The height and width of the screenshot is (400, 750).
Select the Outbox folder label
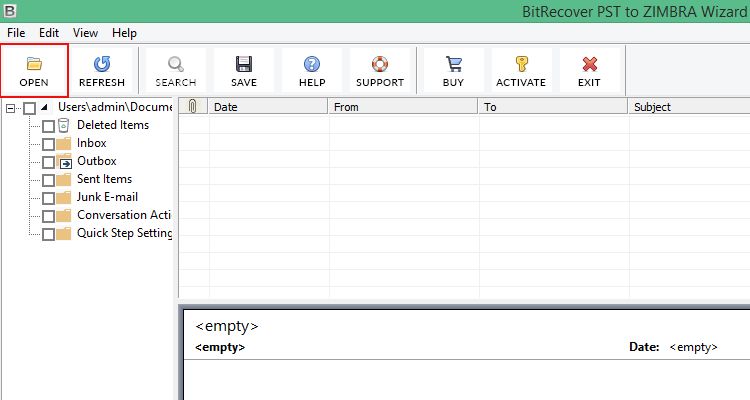97,161
